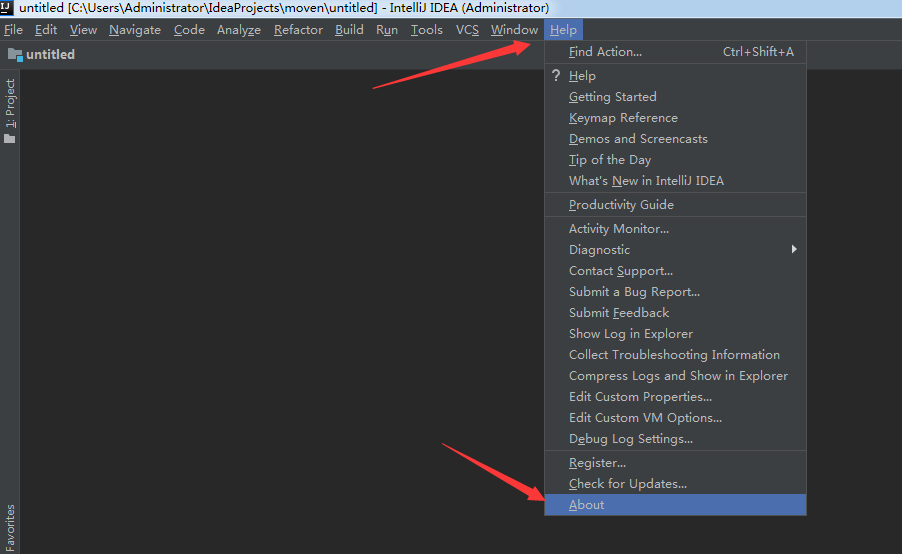Open the View menu

pos(83,30)
